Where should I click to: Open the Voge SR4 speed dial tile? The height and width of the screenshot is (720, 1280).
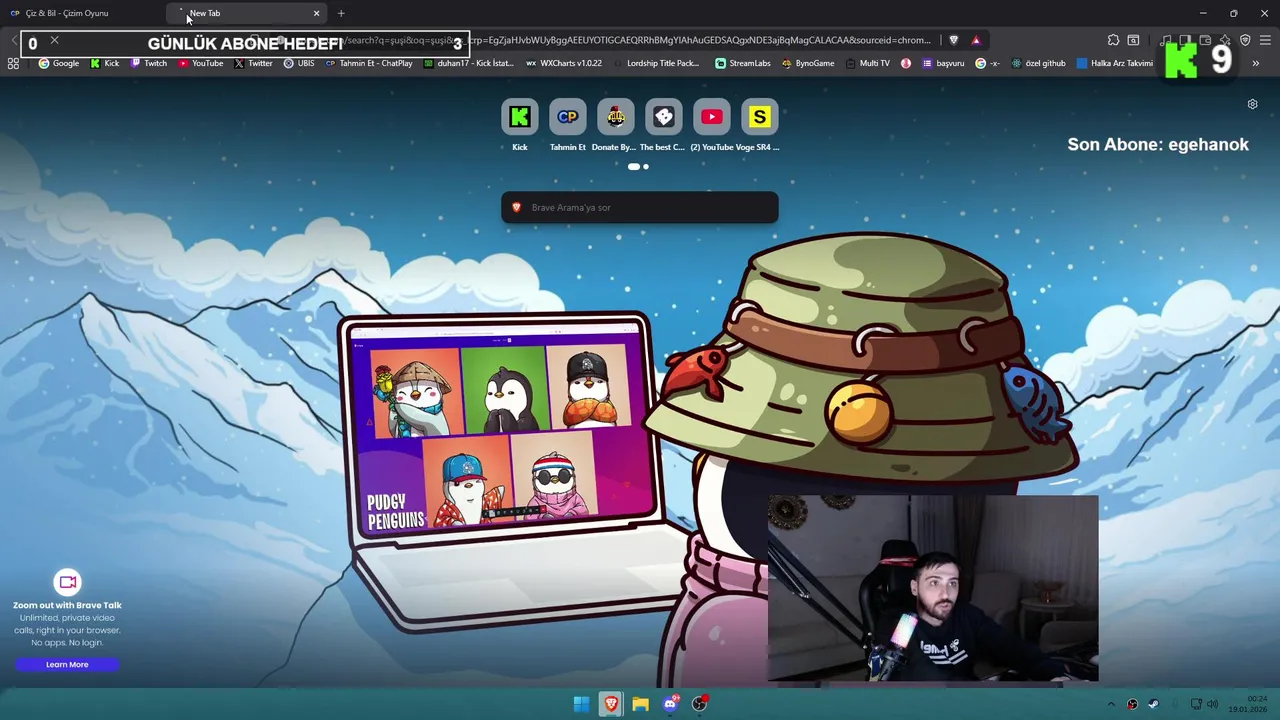coord(759,117)
